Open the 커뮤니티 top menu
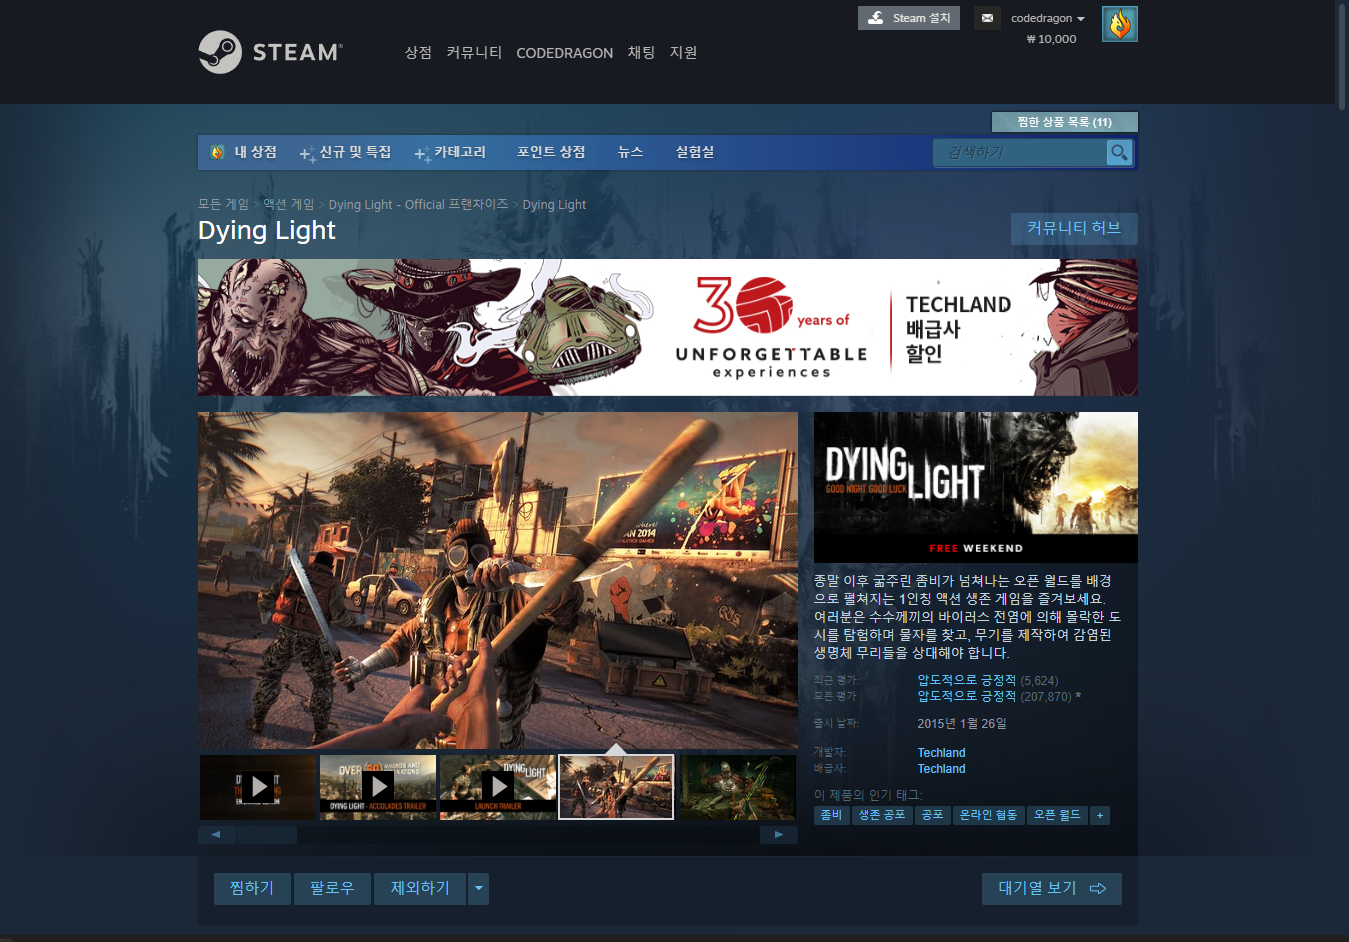This screenshot has height=942, width=1349. (x=474, y=52)
